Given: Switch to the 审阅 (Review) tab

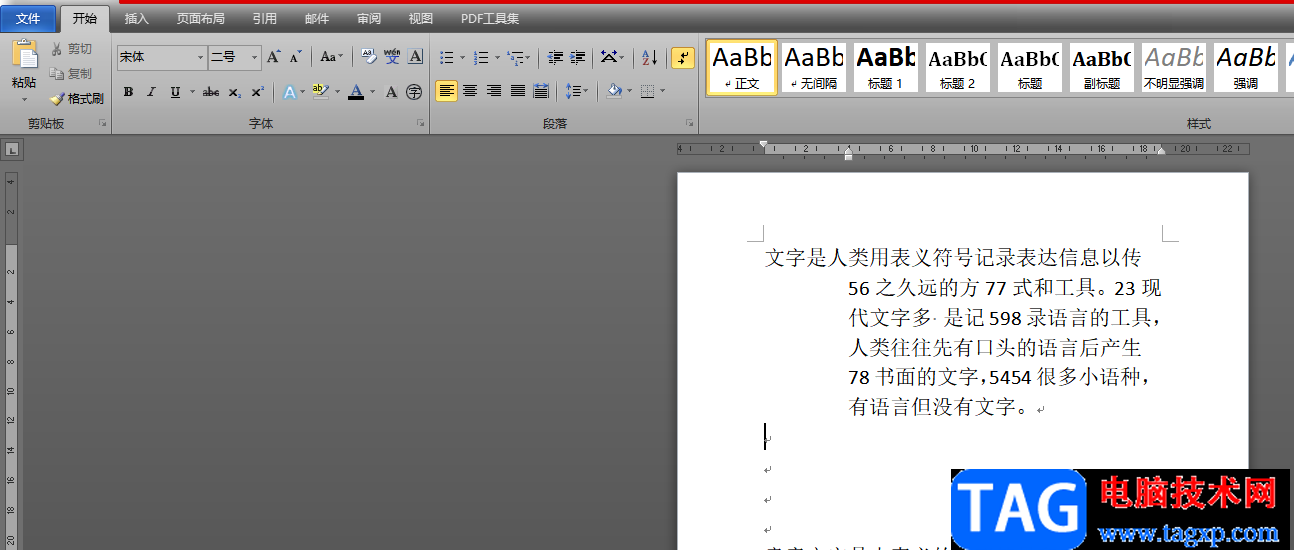Looking at the screenshot, I should [369, 18].
